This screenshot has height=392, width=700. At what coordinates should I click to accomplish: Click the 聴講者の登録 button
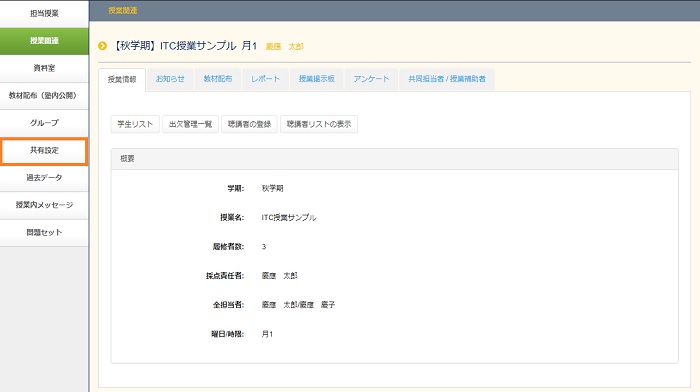point(249,124)
